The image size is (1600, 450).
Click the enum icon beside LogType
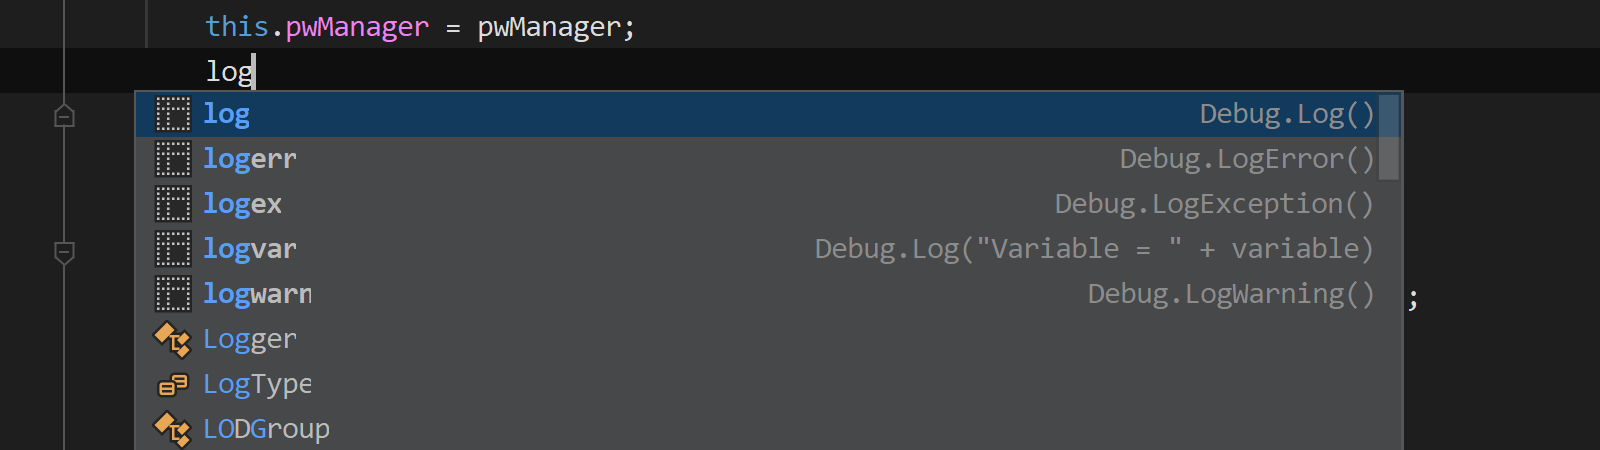coord(172,385)
